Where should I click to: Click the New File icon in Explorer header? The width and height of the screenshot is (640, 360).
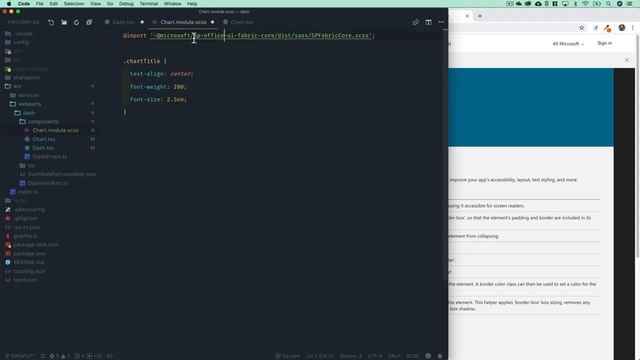51,22
